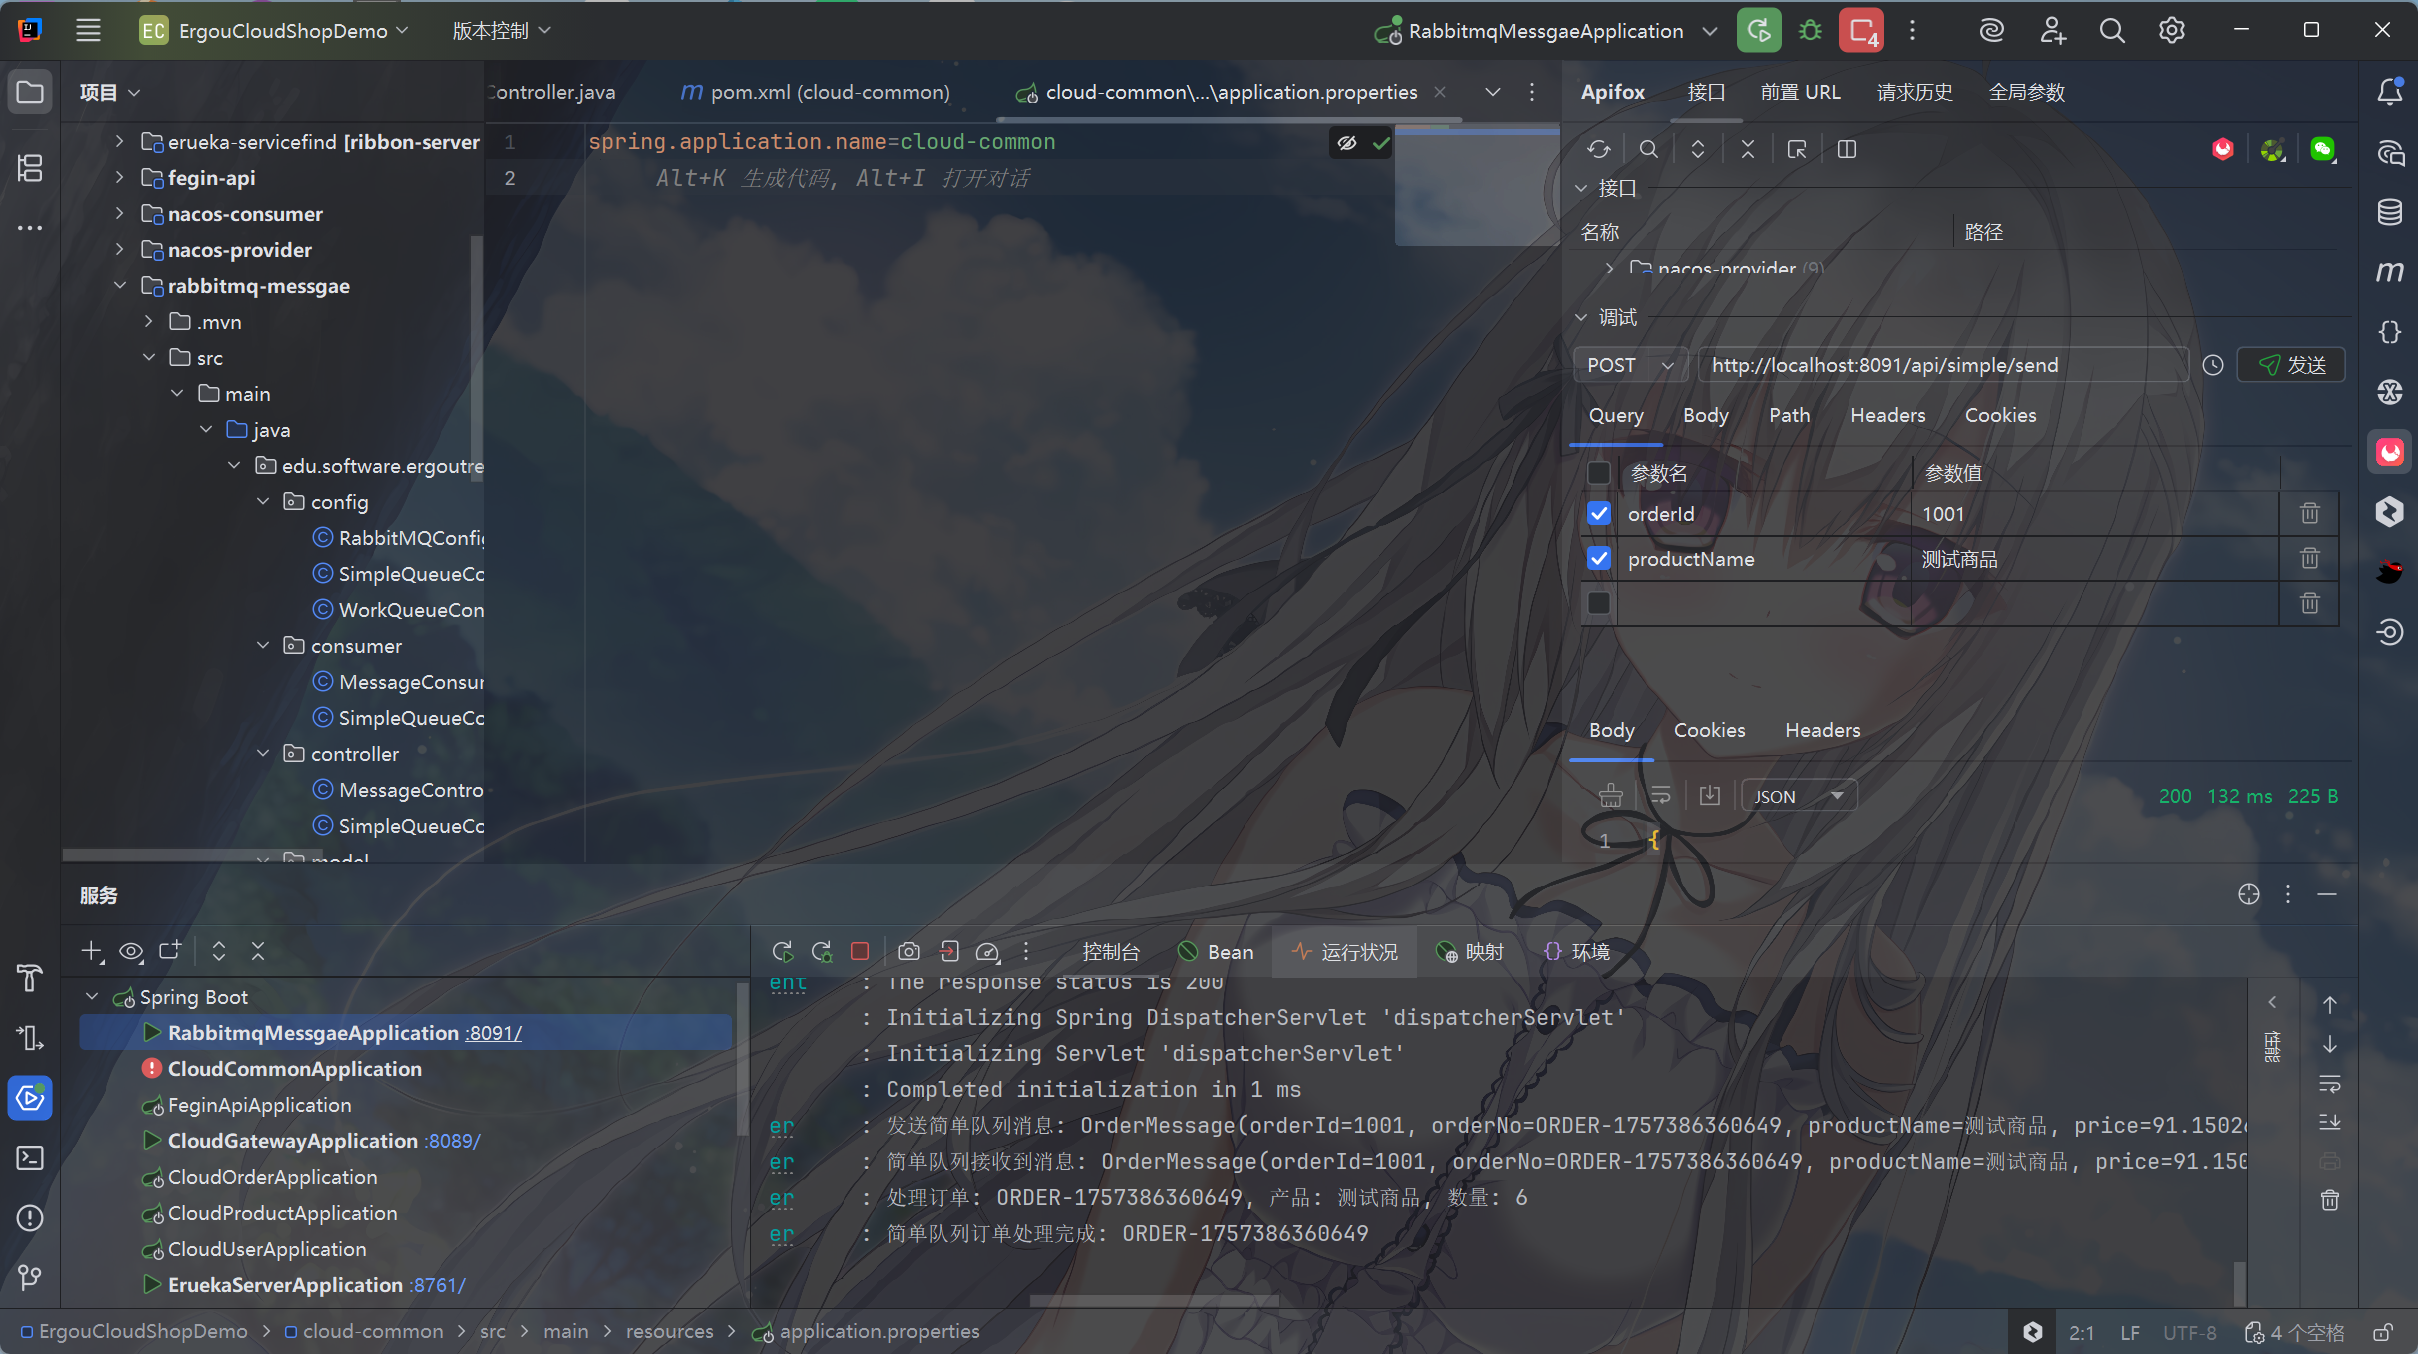The image size is (2418, 1354).
Task: Open the :8091/ link of RabbitmqMessgaeApplication
Action: [x=494, y=1033]
